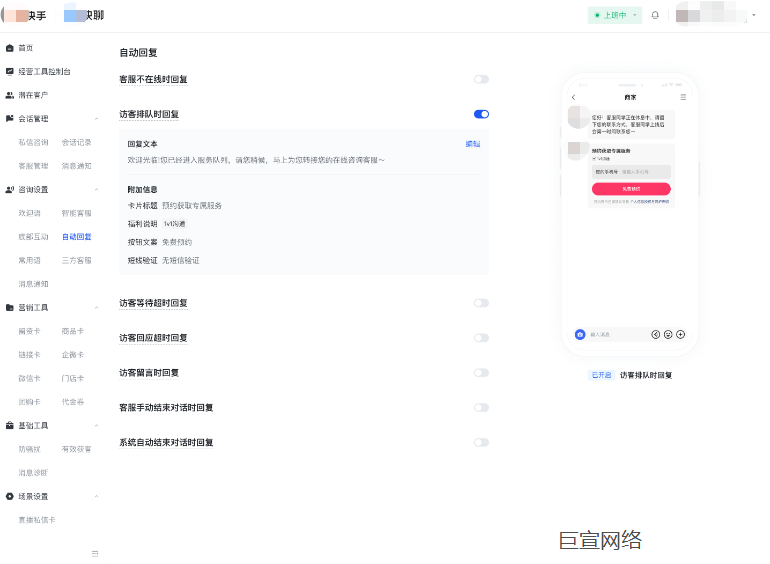
Task: Select 自动回复 in the sidebar
Action: (x=77, y=237)
